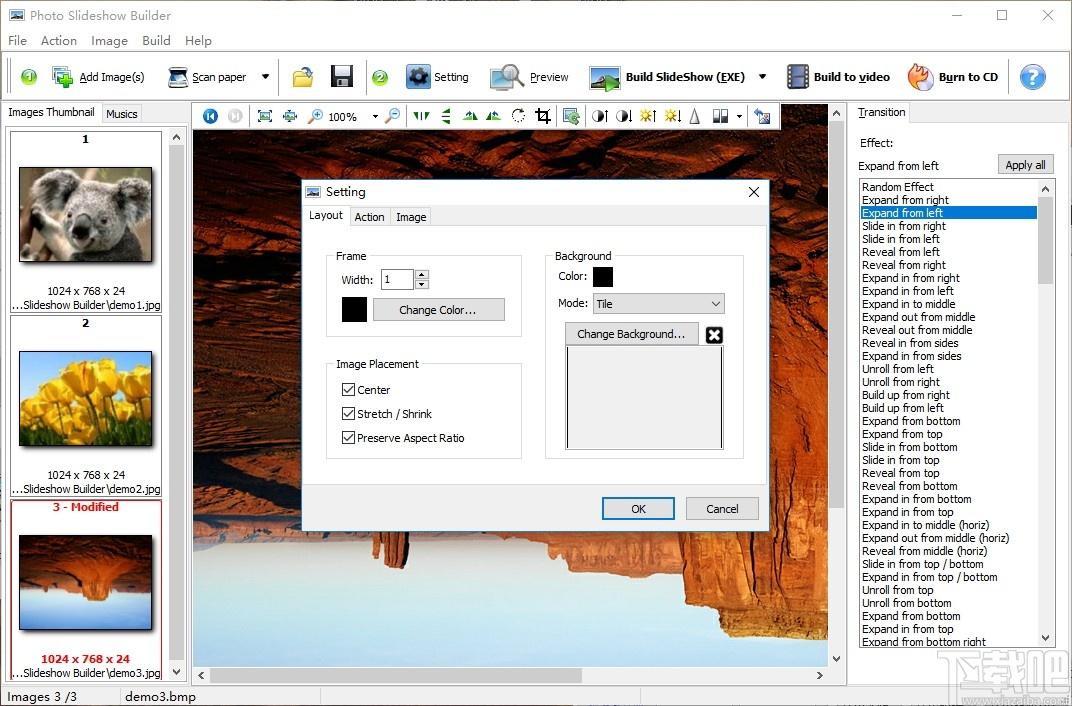Click the resize image icon
1072x706 pixels.
click(571, 116)
